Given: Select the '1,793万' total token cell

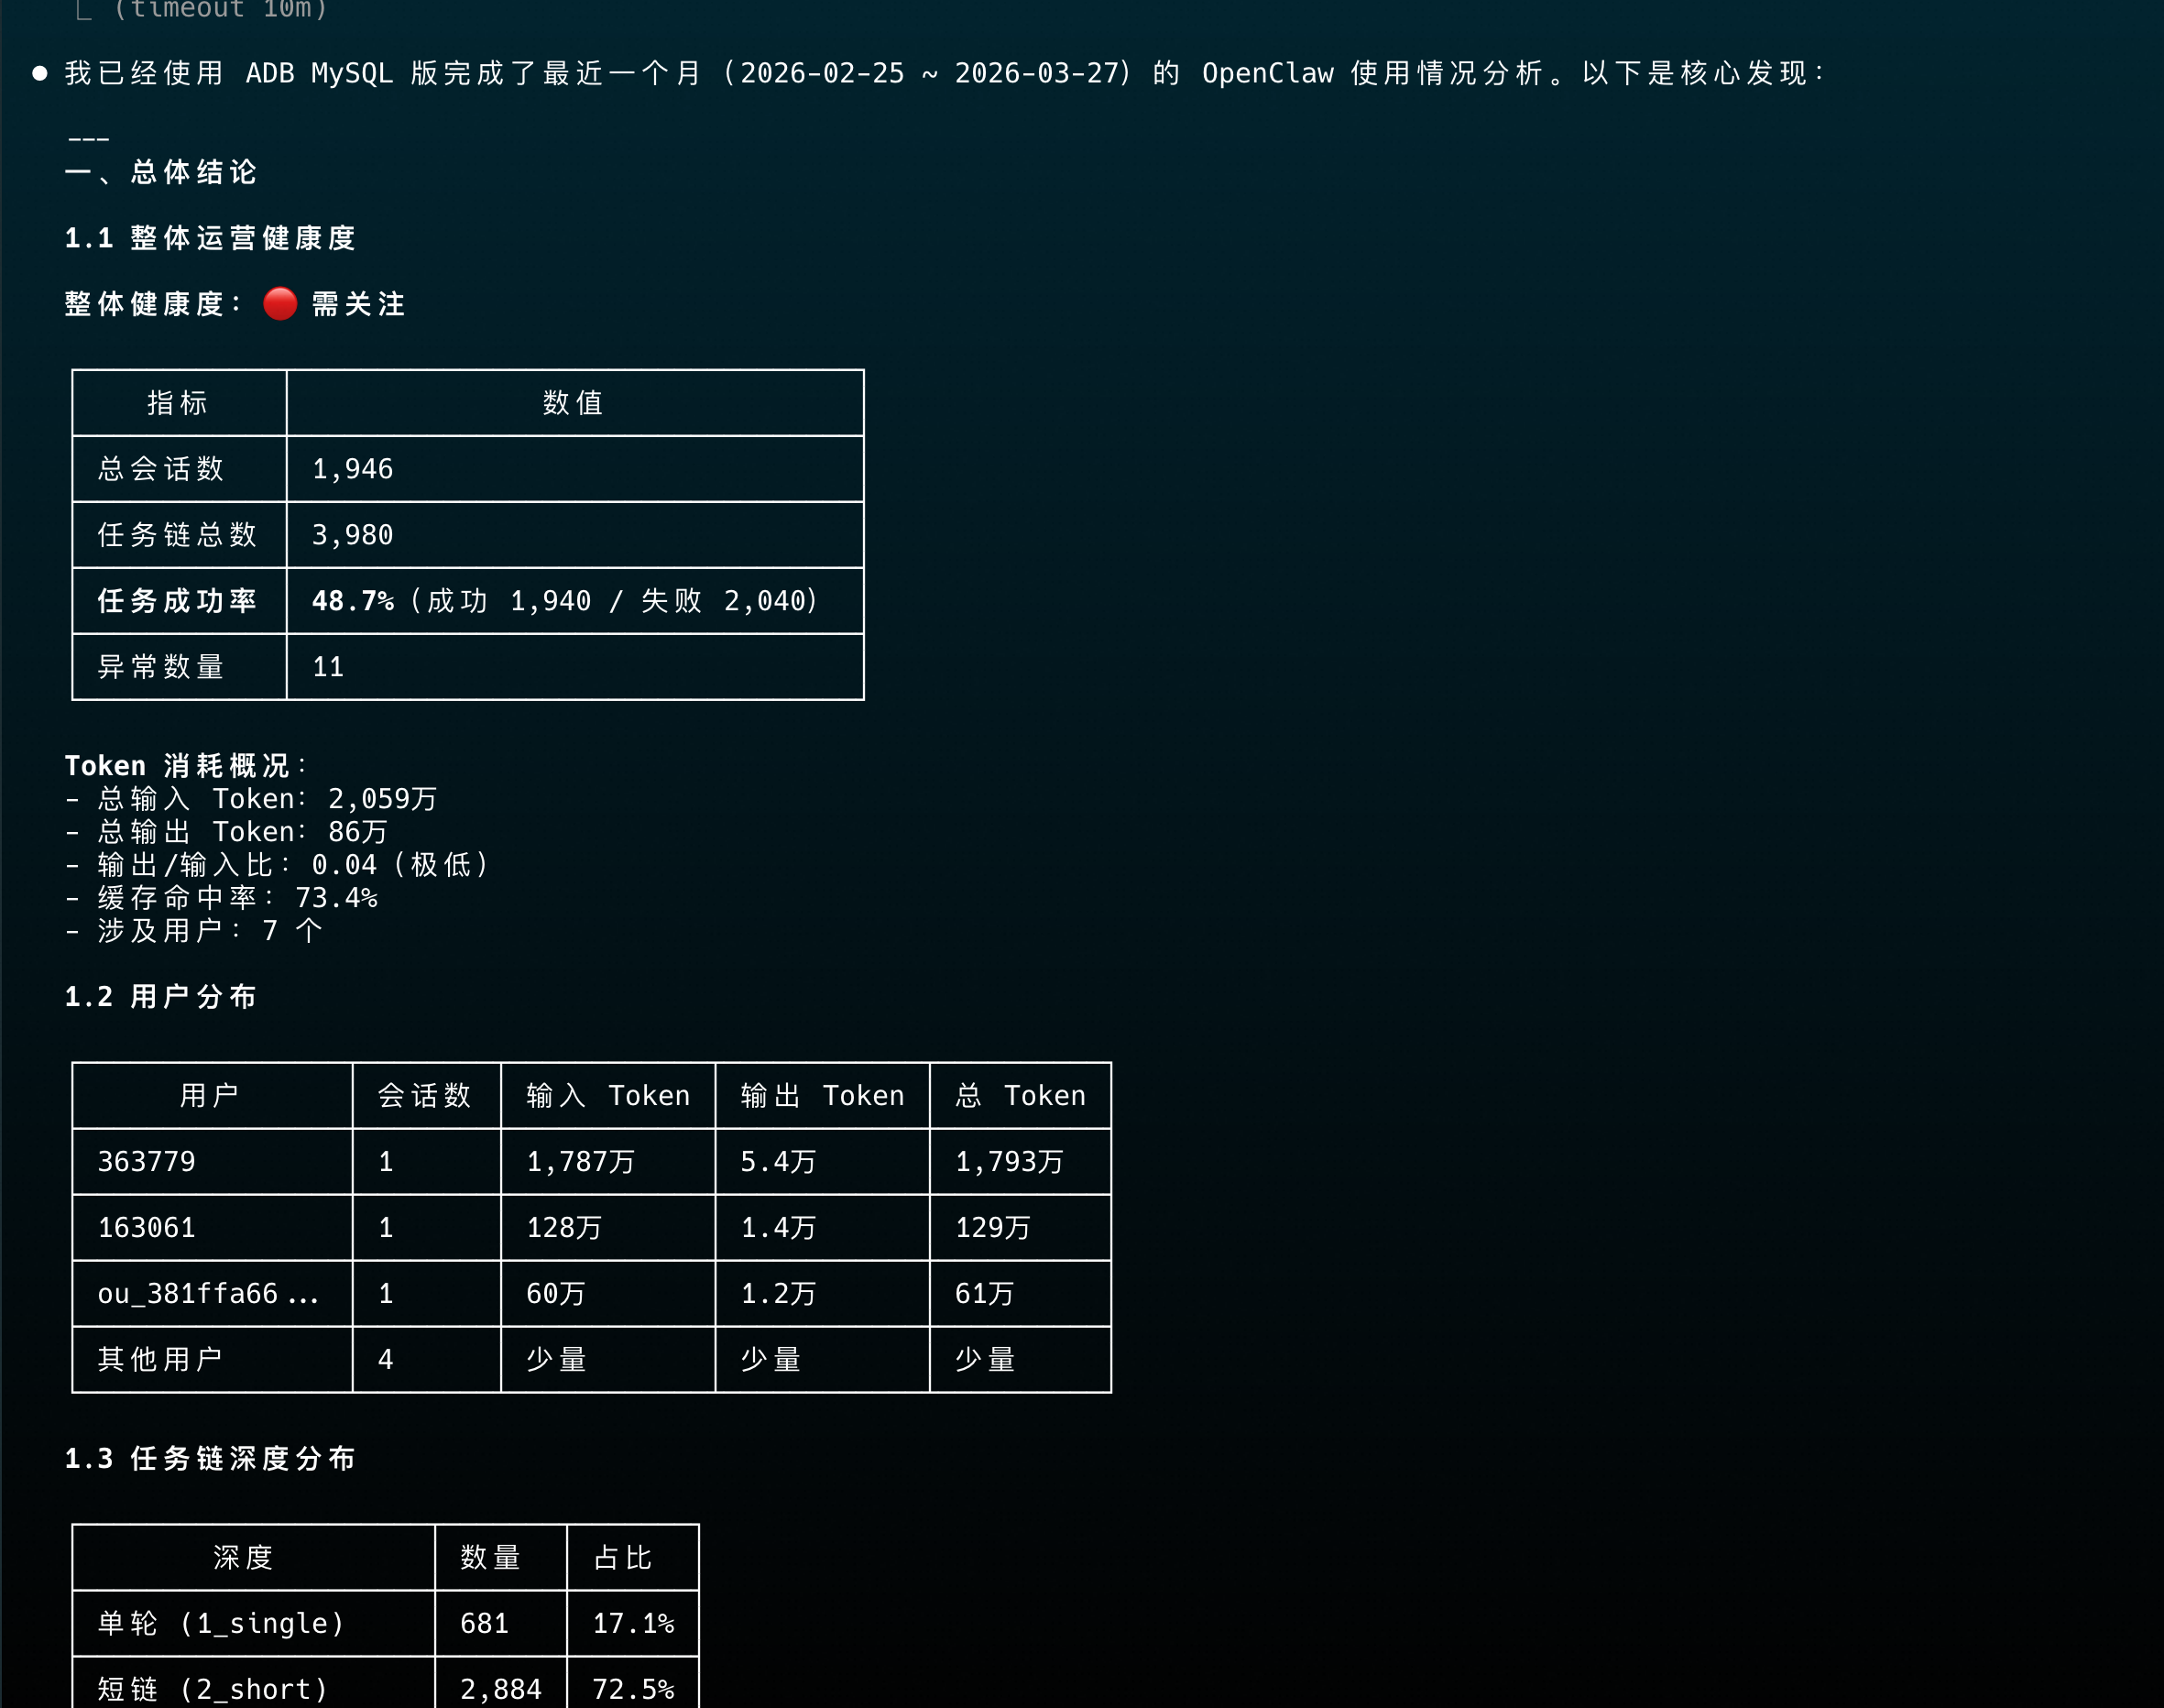Looking at the screenshot, I should tap(1009, 1162).
